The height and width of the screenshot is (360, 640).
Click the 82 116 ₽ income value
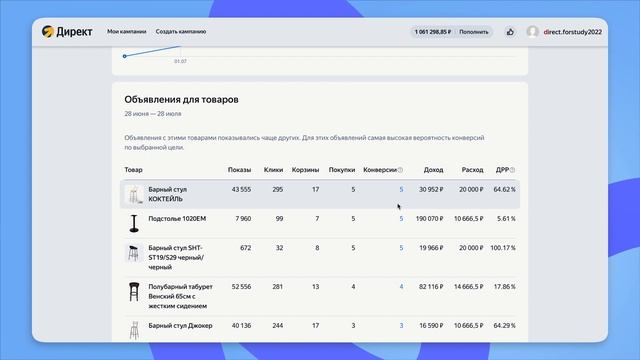click(431, 287)
